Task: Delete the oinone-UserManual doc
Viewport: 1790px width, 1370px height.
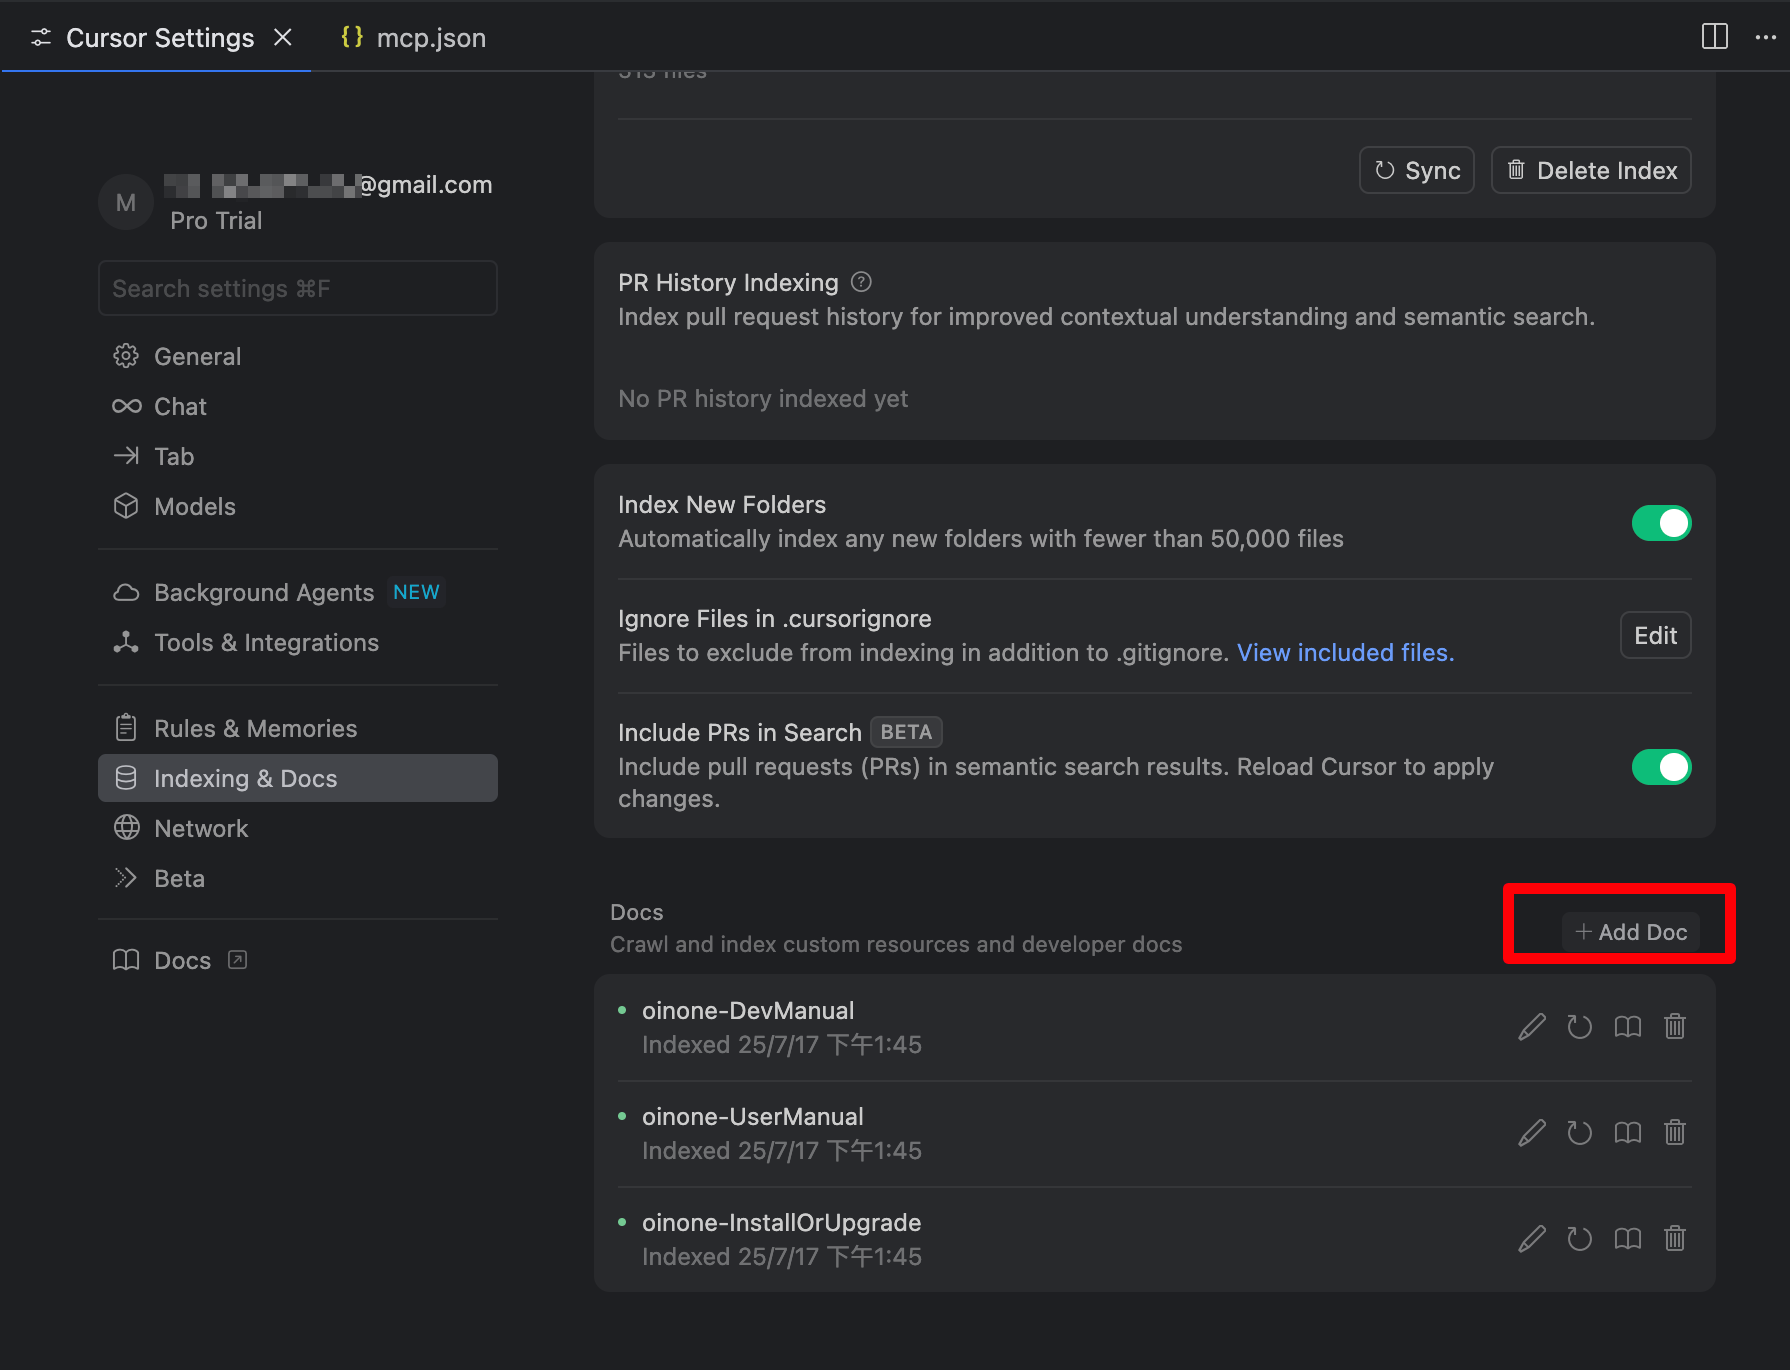Action: [1675, 1133]
